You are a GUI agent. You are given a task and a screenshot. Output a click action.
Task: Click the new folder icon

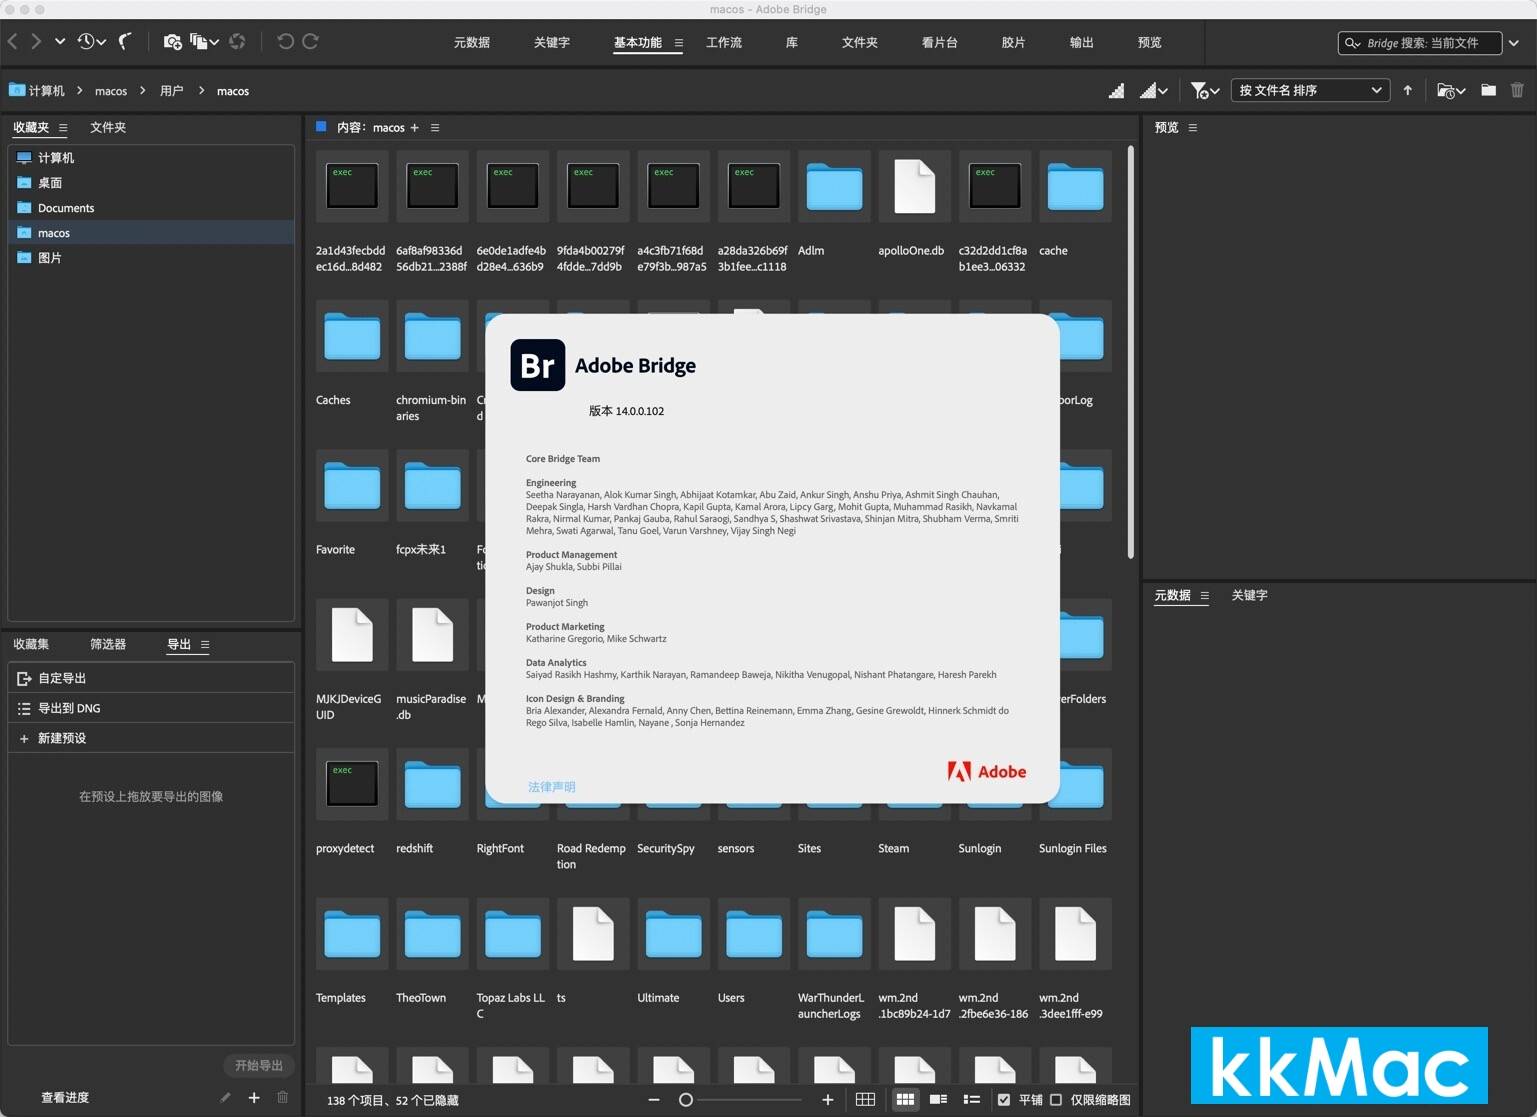[x=1489, y=90]
